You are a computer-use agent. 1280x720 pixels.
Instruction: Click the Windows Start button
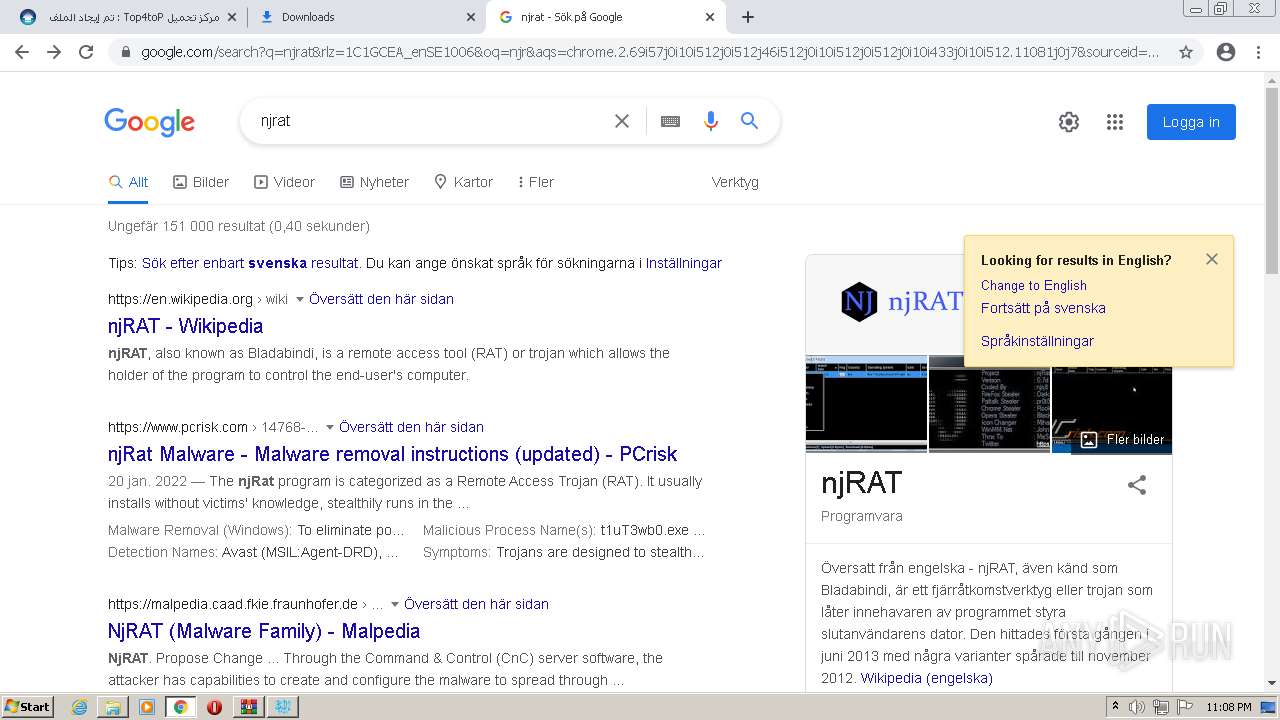click(x=28, y=707)
